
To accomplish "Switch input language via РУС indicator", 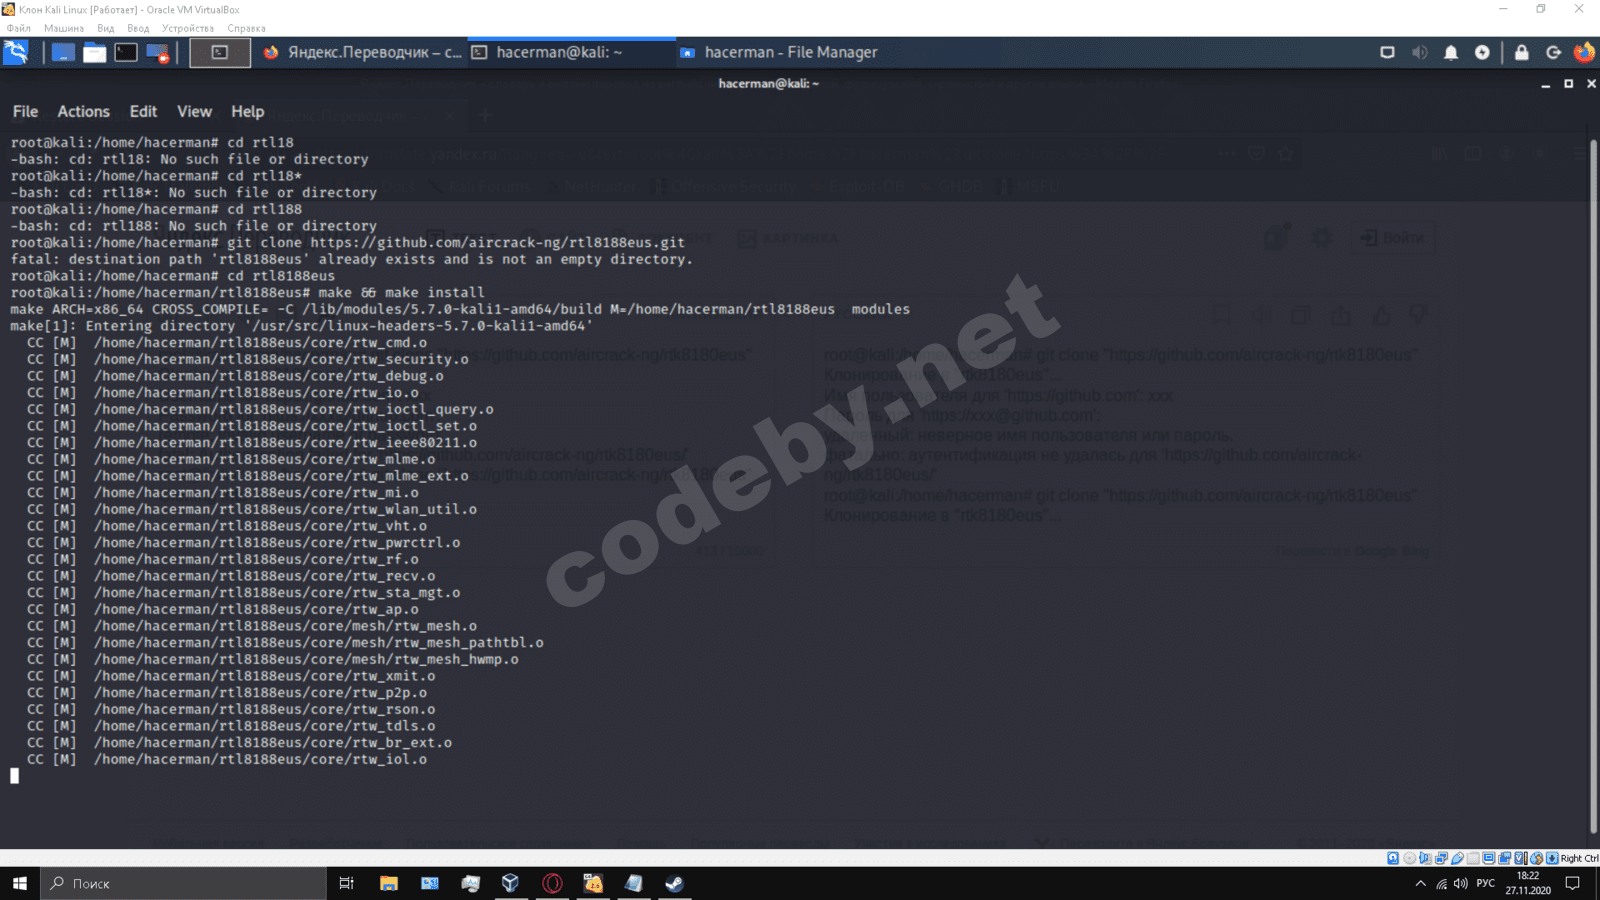I will pyautogui.click(x=1486, y=883).
